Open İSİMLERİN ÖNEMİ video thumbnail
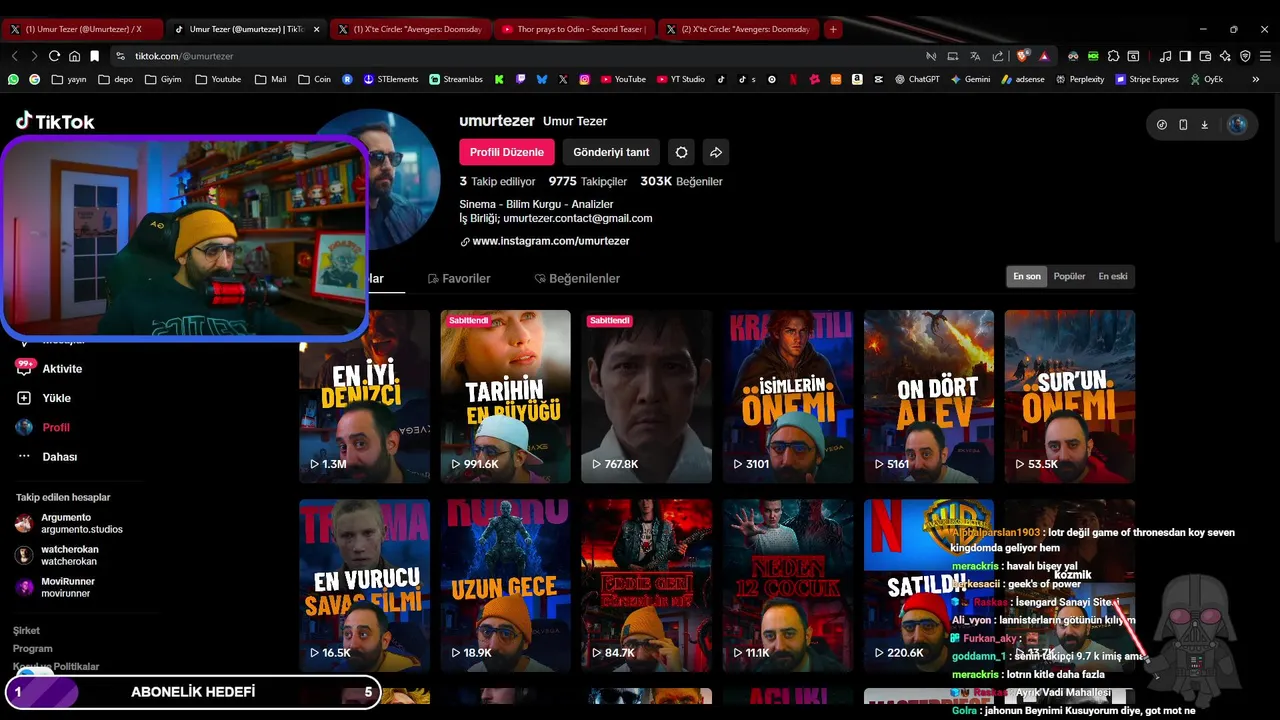The height and width of the screenshot is (720, 1280). click(x=788, y=396)
